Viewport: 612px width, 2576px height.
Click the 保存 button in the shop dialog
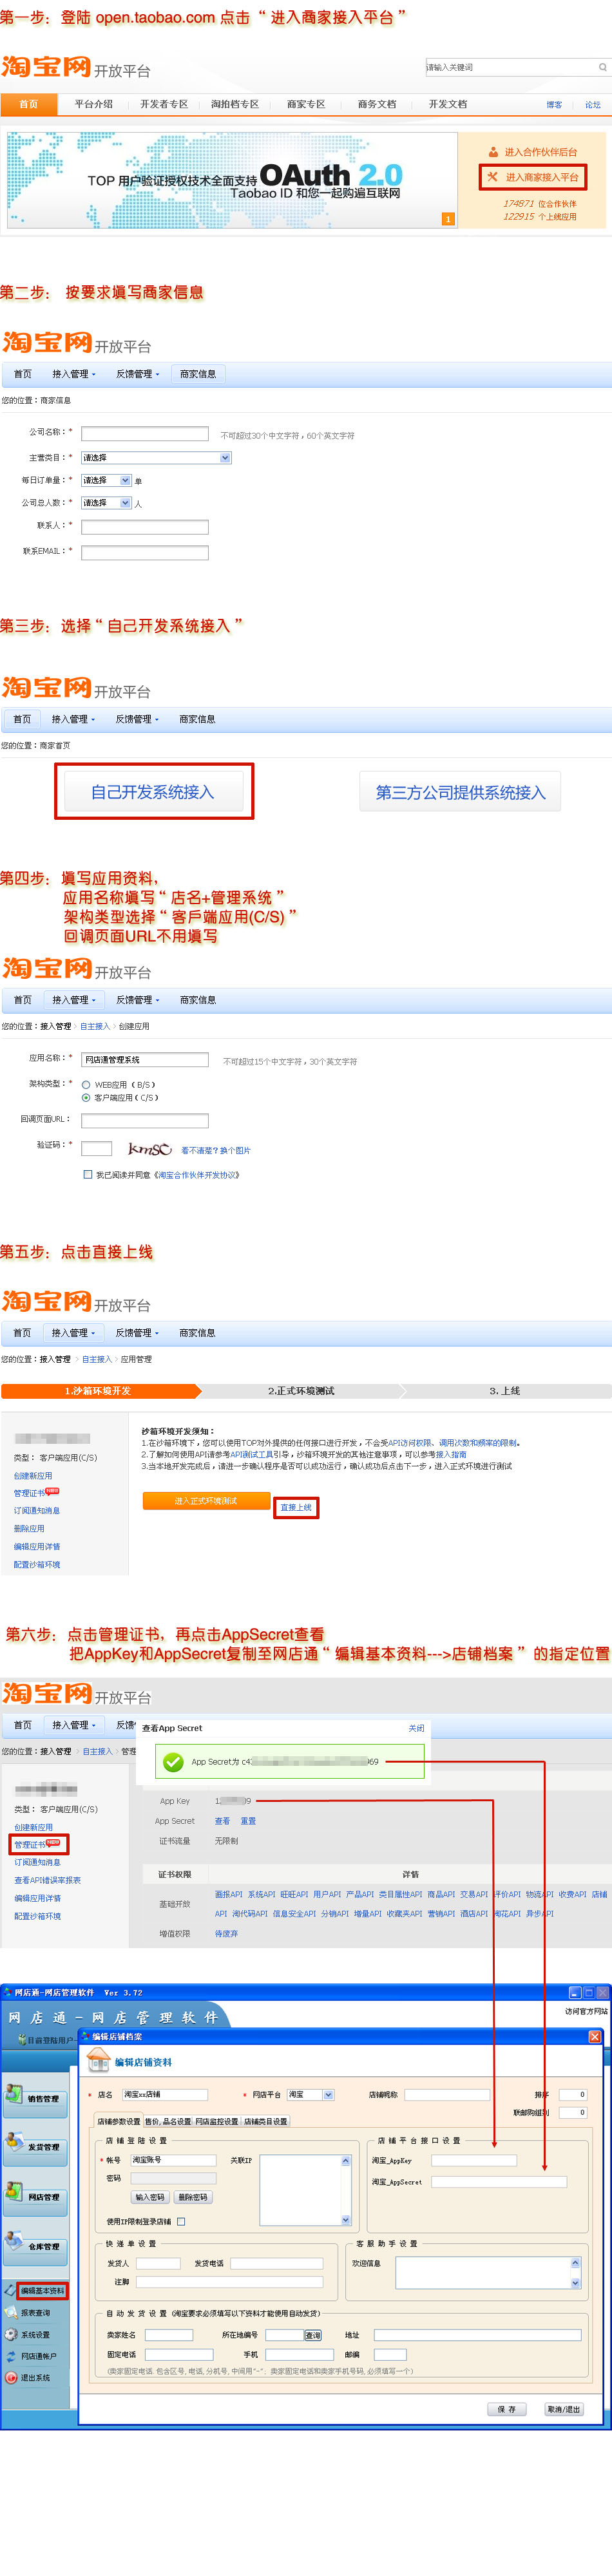coord(507,2409)
